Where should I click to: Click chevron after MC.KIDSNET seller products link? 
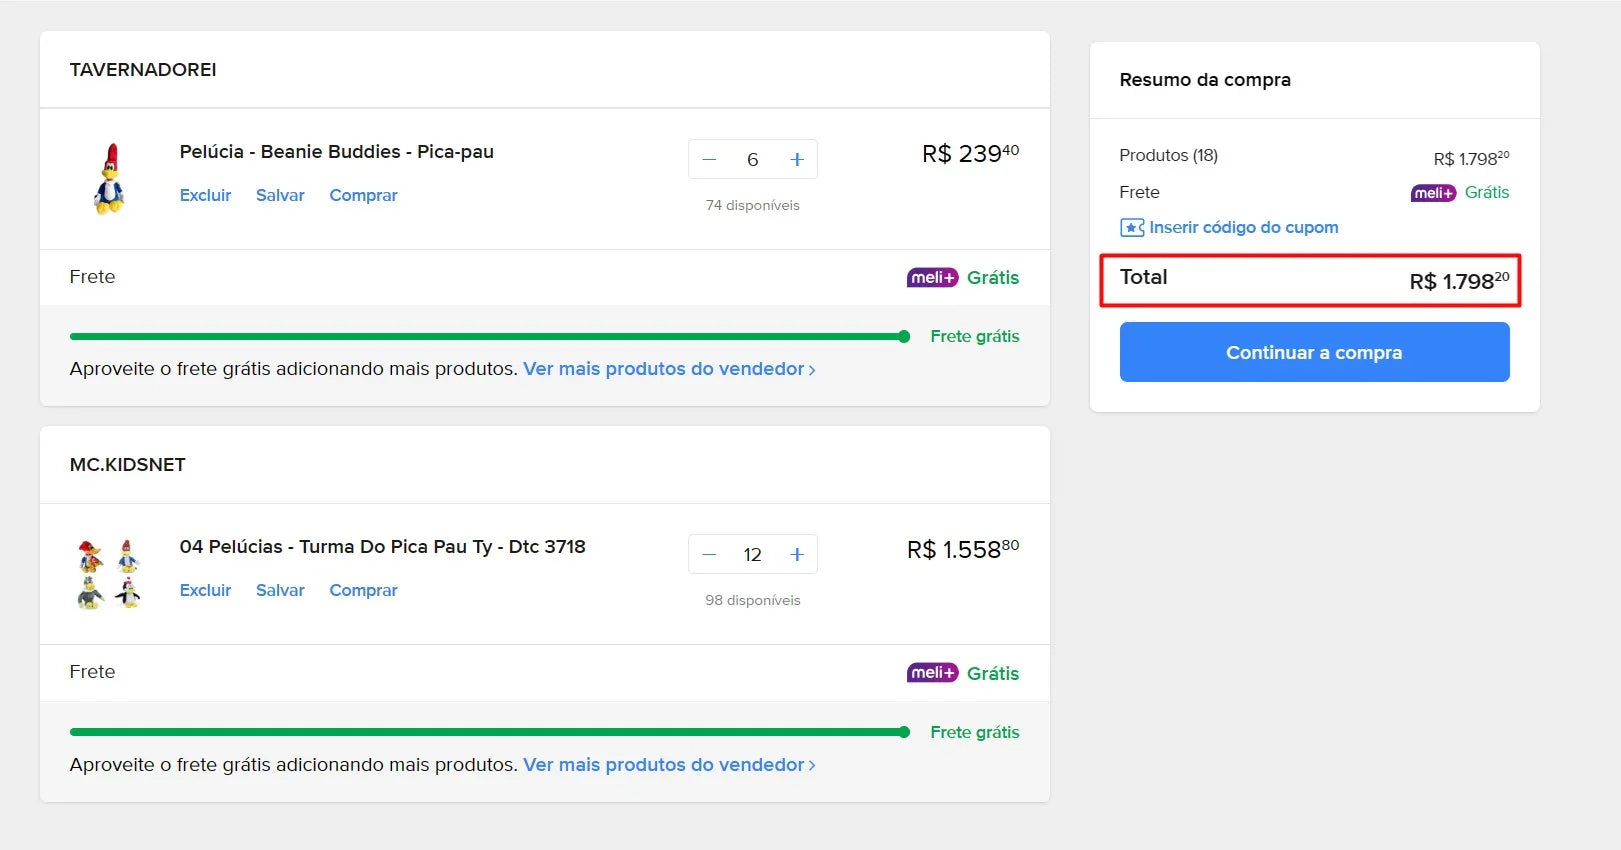click(x=812, y=766)
